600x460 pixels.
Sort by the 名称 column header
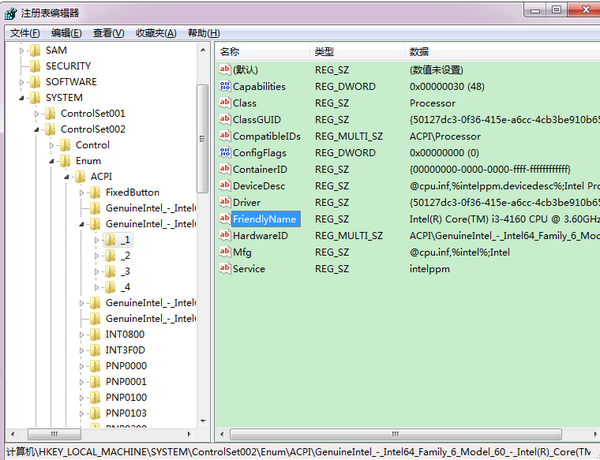pyautogui.click(x=262, y=51)
